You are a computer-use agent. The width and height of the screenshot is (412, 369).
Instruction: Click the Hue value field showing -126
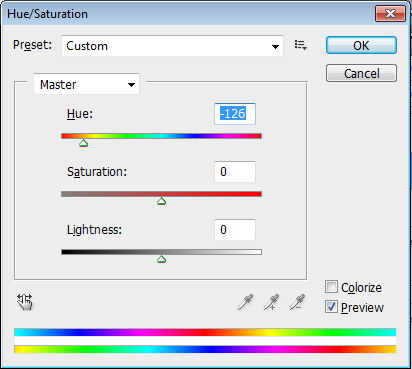click(x=235, y=114)
